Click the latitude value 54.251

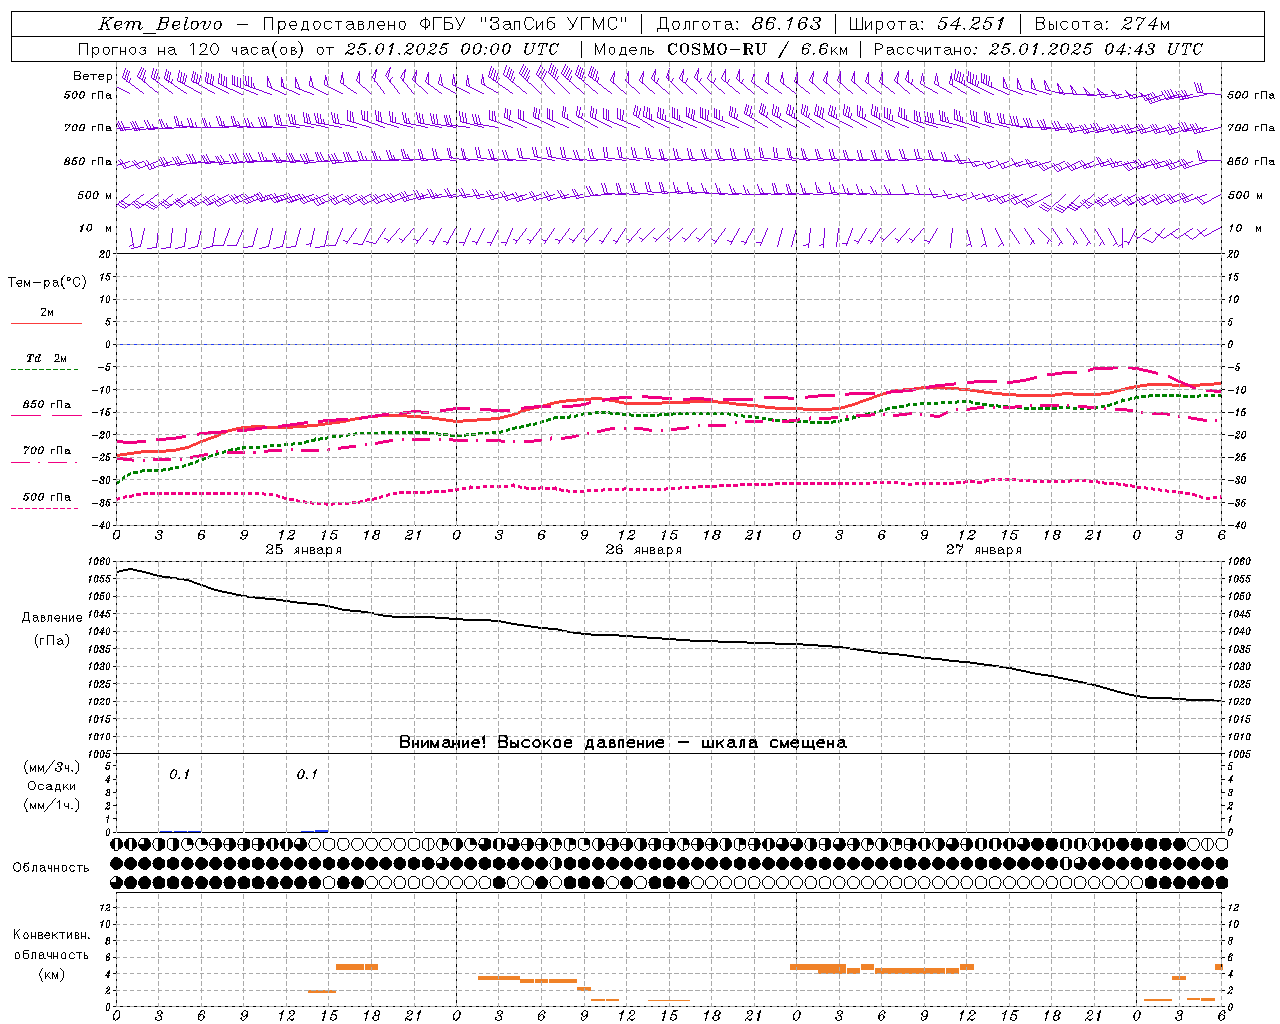971,24
